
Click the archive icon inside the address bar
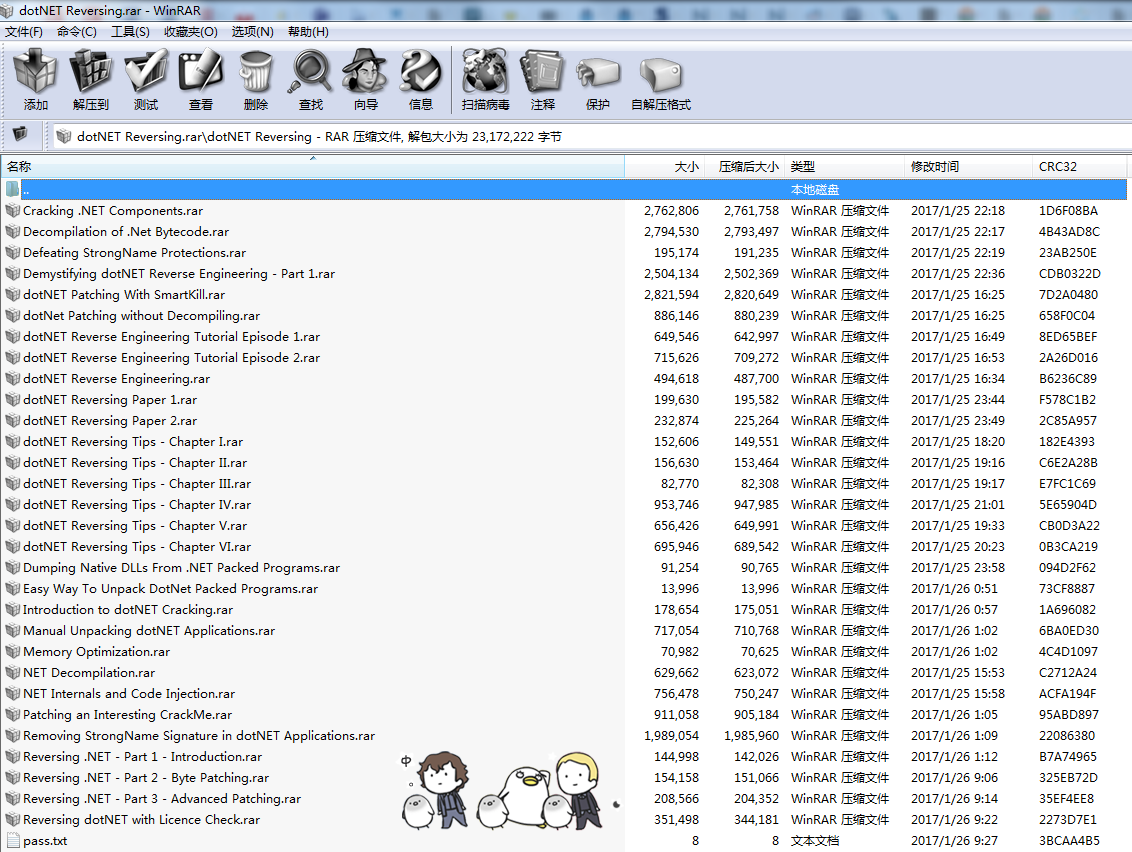64,136
